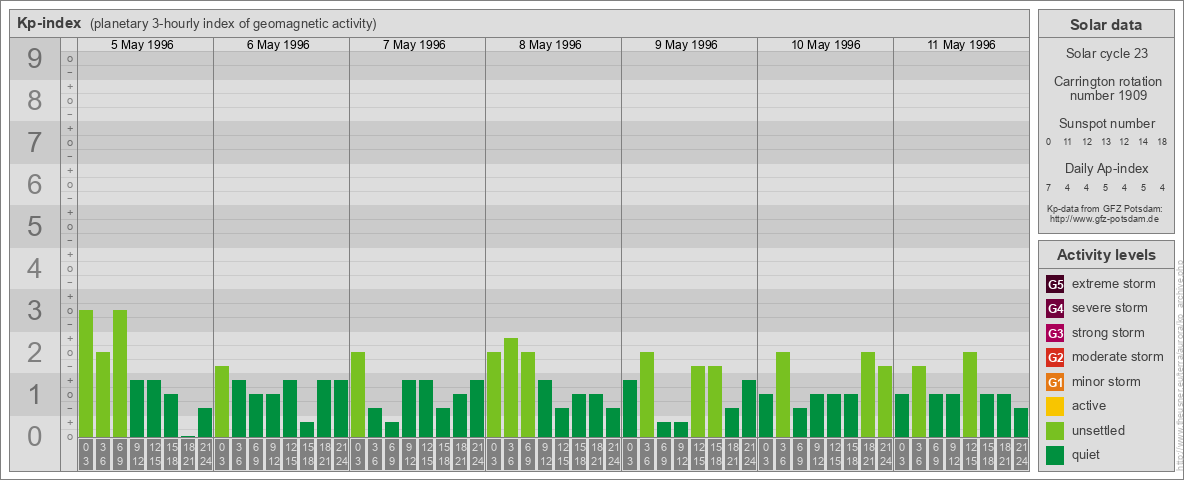
Task: Select the dark green quiet swatch
Action: pyautogui.click(x=1056, y=455)
